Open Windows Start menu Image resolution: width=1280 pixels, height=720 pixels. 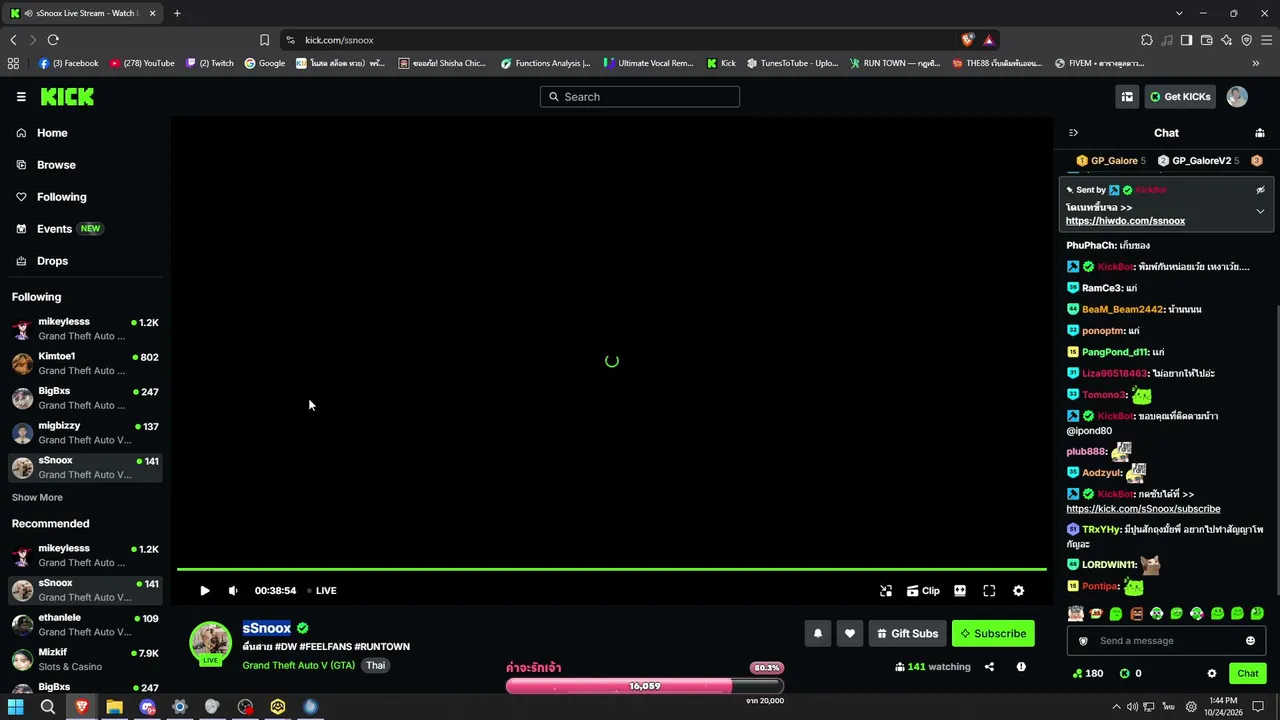(x=16, y=707)
